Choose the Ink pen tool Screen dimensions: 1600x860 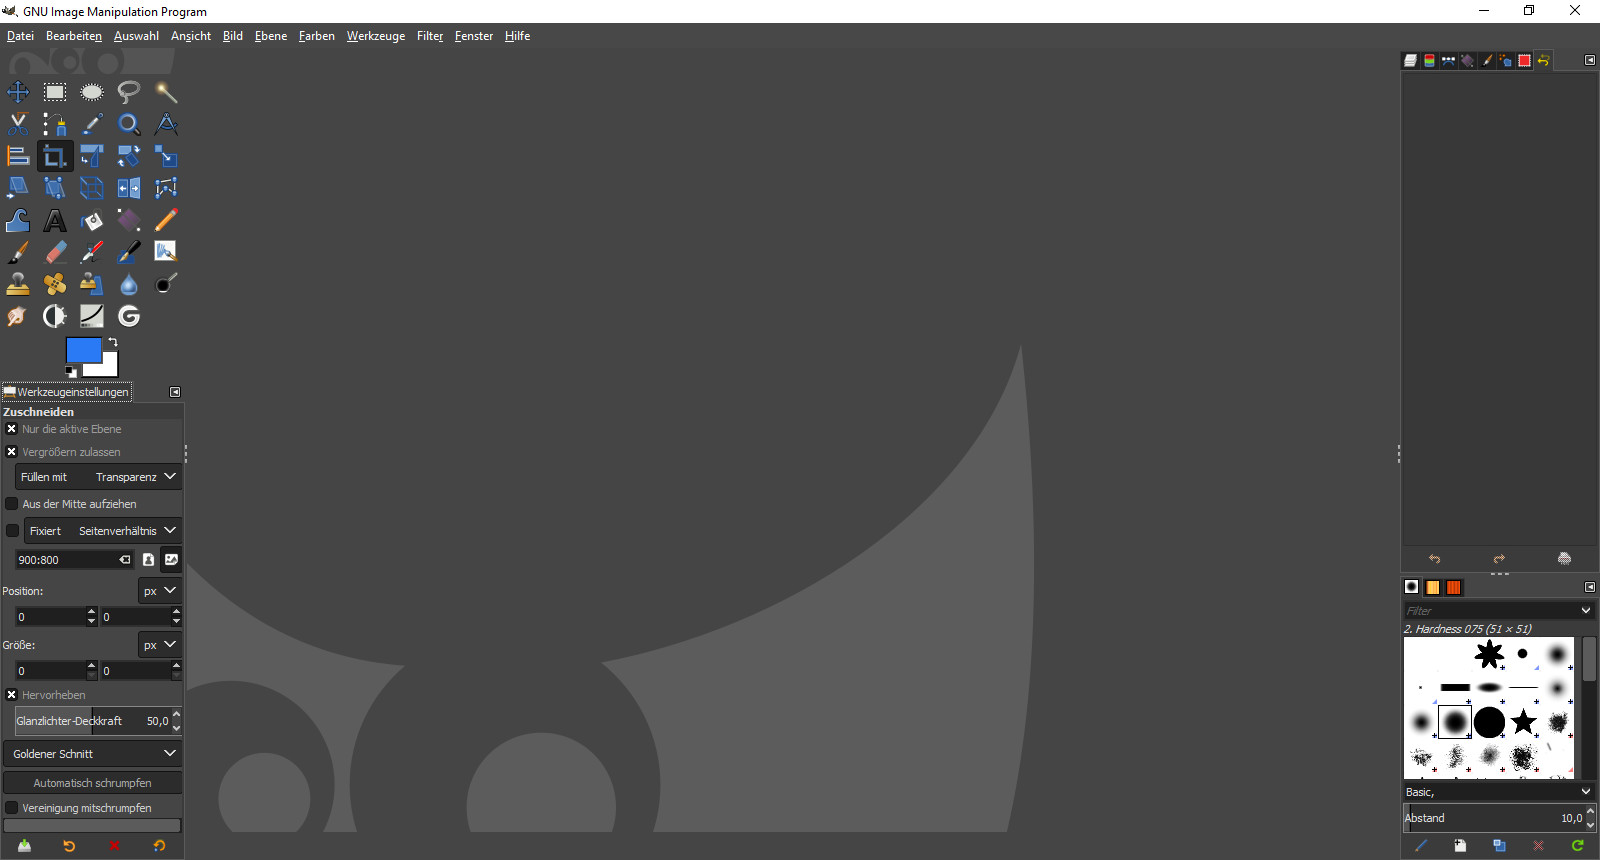(129, 252)
